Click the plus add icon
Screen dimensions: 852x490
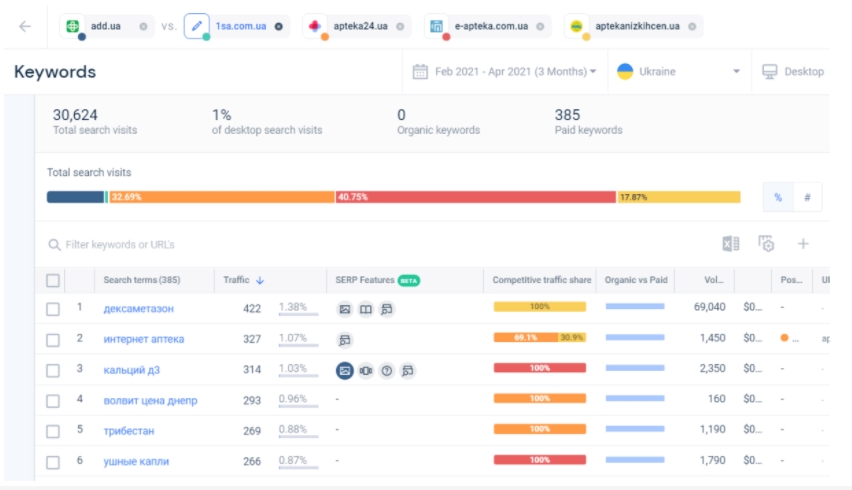pyautogui.click(x=802, y=244)
